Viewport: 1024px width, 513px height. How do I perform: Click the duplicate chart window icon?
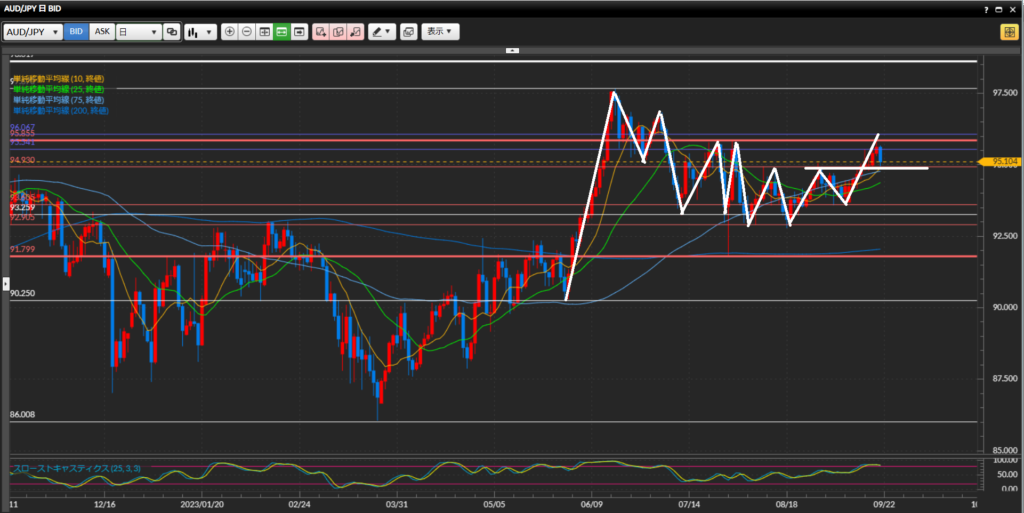(x=408, y=32)
